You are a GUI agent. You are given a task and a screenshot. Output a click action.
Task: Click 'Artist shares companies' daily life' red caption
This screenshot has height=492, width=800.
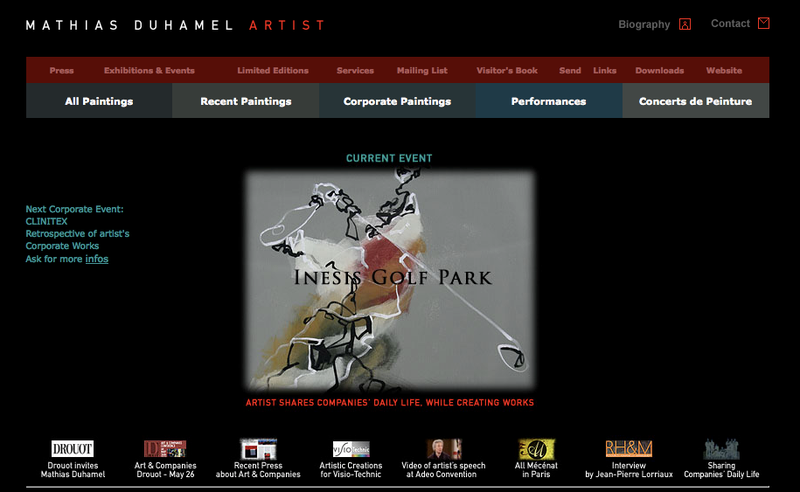click(x=390, y=403)
